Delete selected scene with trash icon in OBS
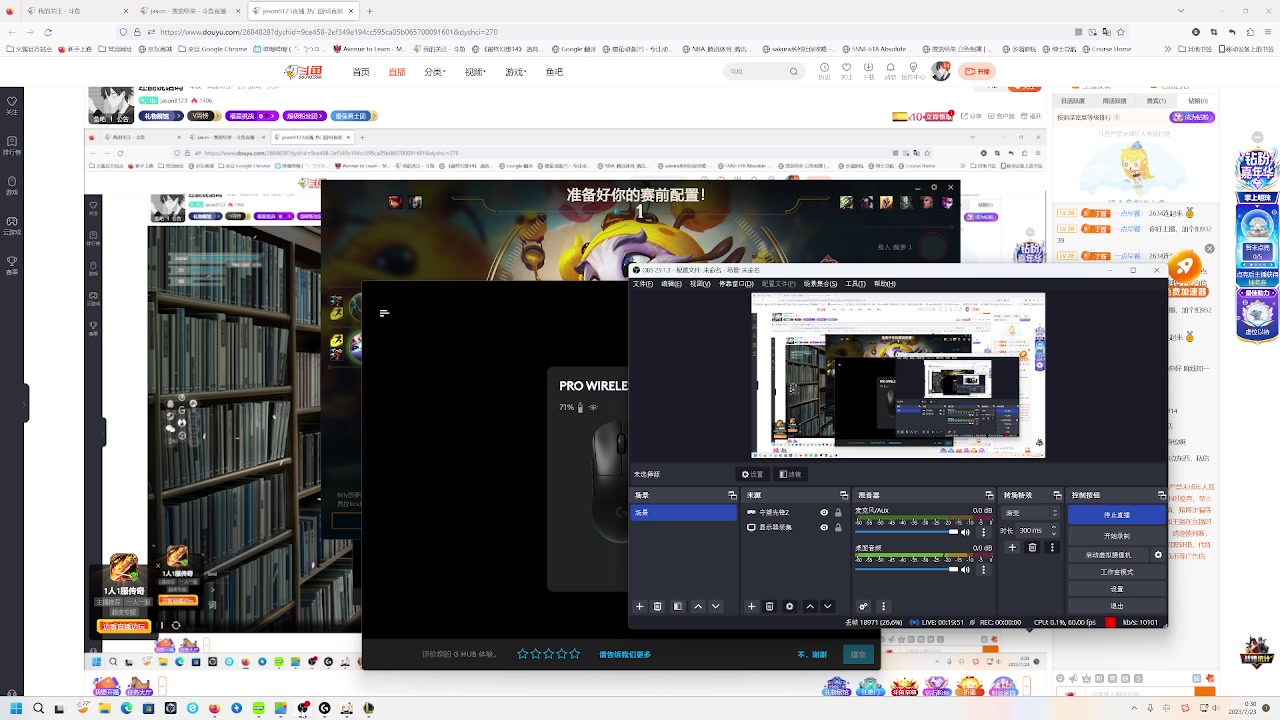The image size is (1280, 720). coord(658,606)
